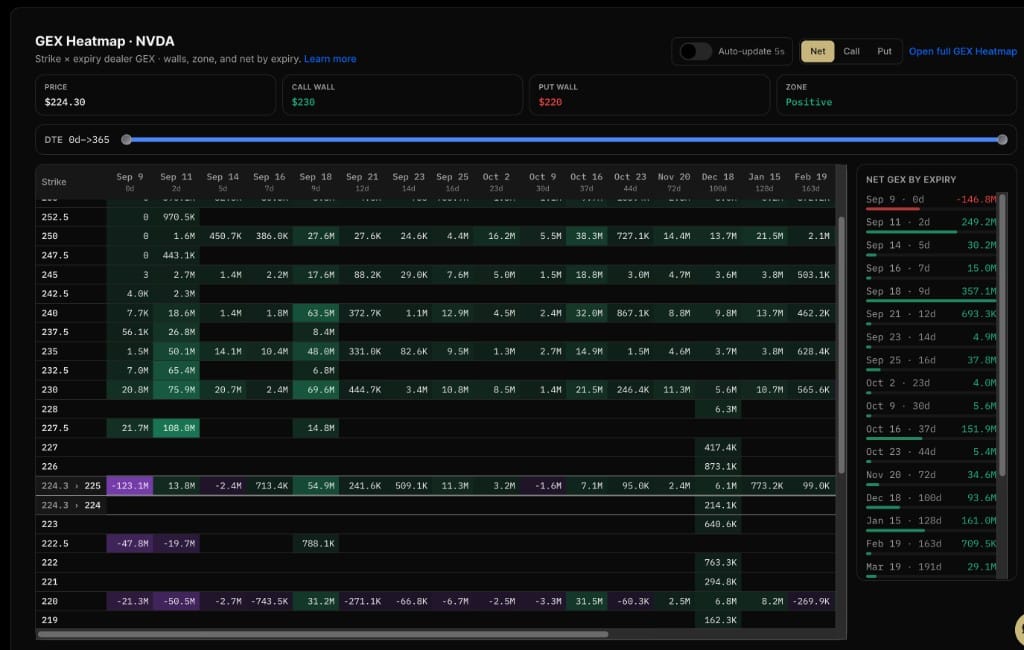Screen dimensions: 1024x650
Task: Click the Sep 11 column header
Action: point(176,182)
